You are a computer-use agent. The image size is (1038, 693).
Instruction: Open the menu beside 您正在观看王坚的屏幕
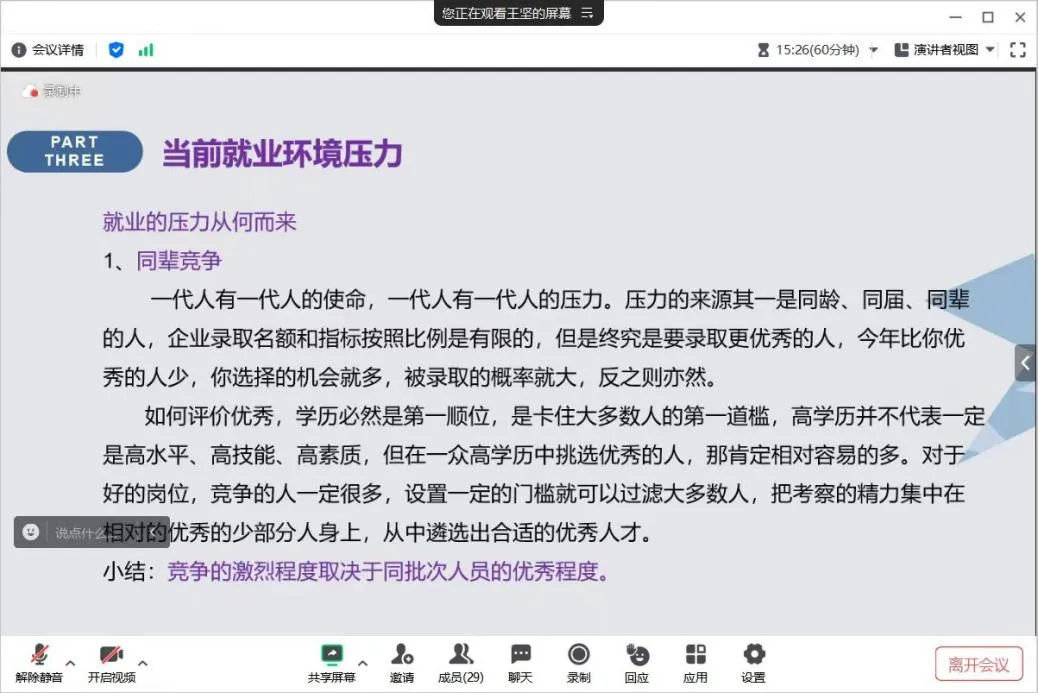click(x=587, y=13)
